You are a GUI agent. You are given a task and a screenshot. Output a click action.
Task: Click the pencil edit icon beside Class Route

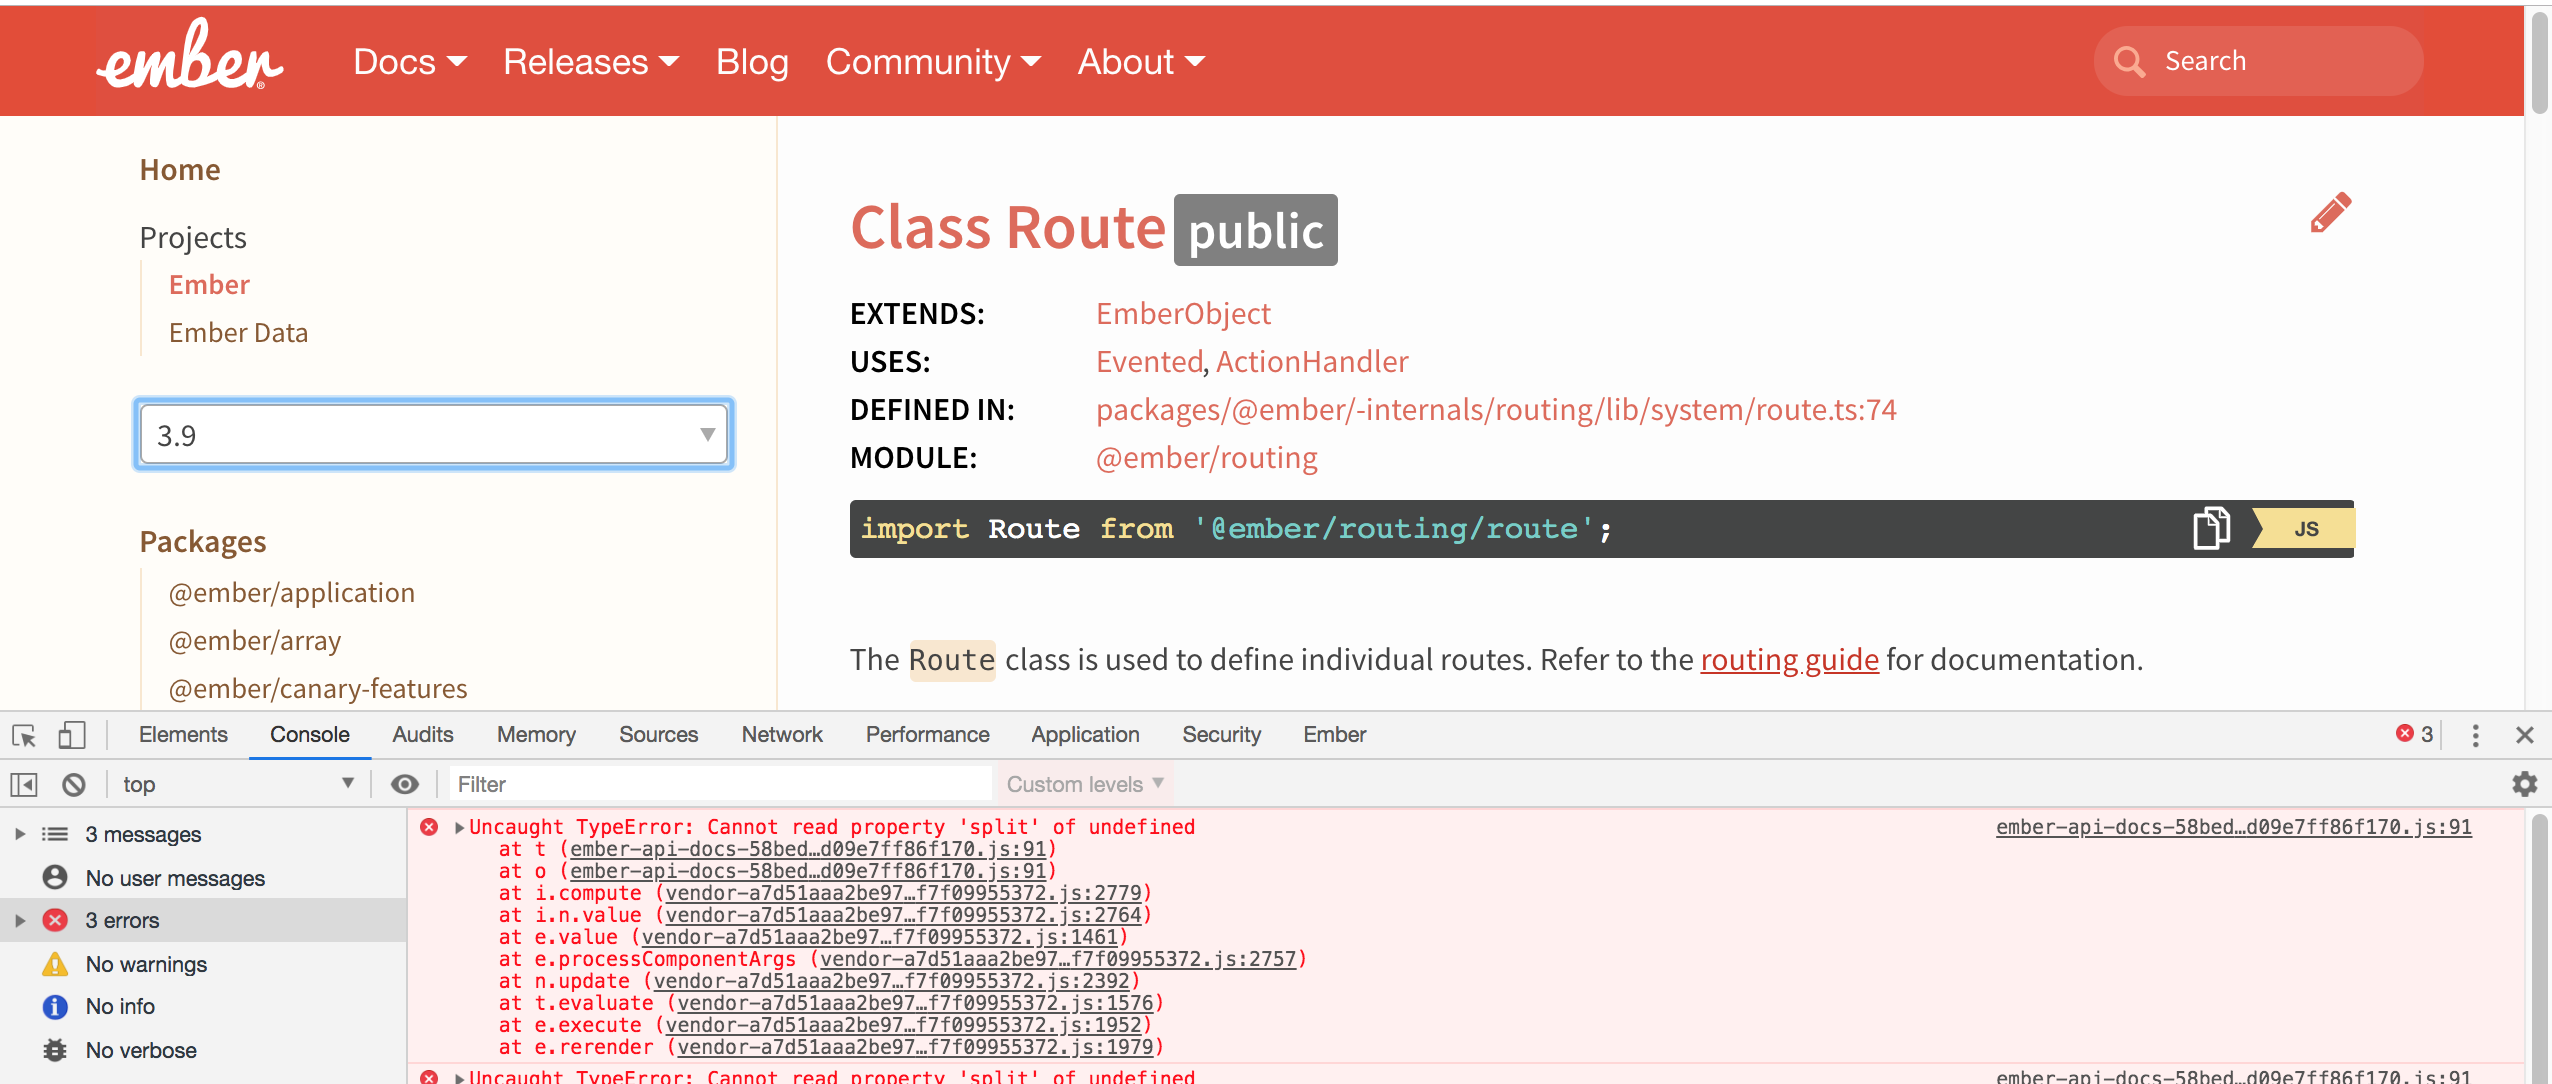tap(2330, 213)
